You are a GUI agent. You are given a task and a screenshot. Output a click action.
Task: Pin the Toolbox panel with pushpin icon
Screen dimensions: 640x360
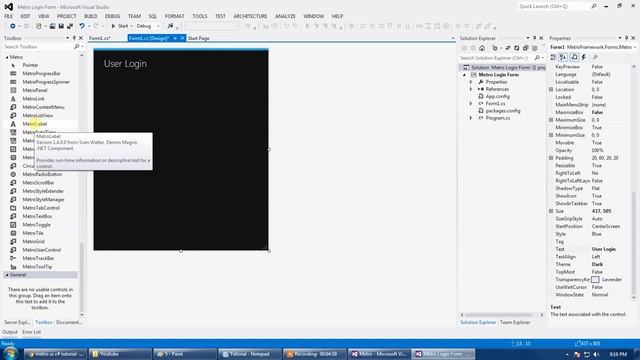tap(74, 38)
